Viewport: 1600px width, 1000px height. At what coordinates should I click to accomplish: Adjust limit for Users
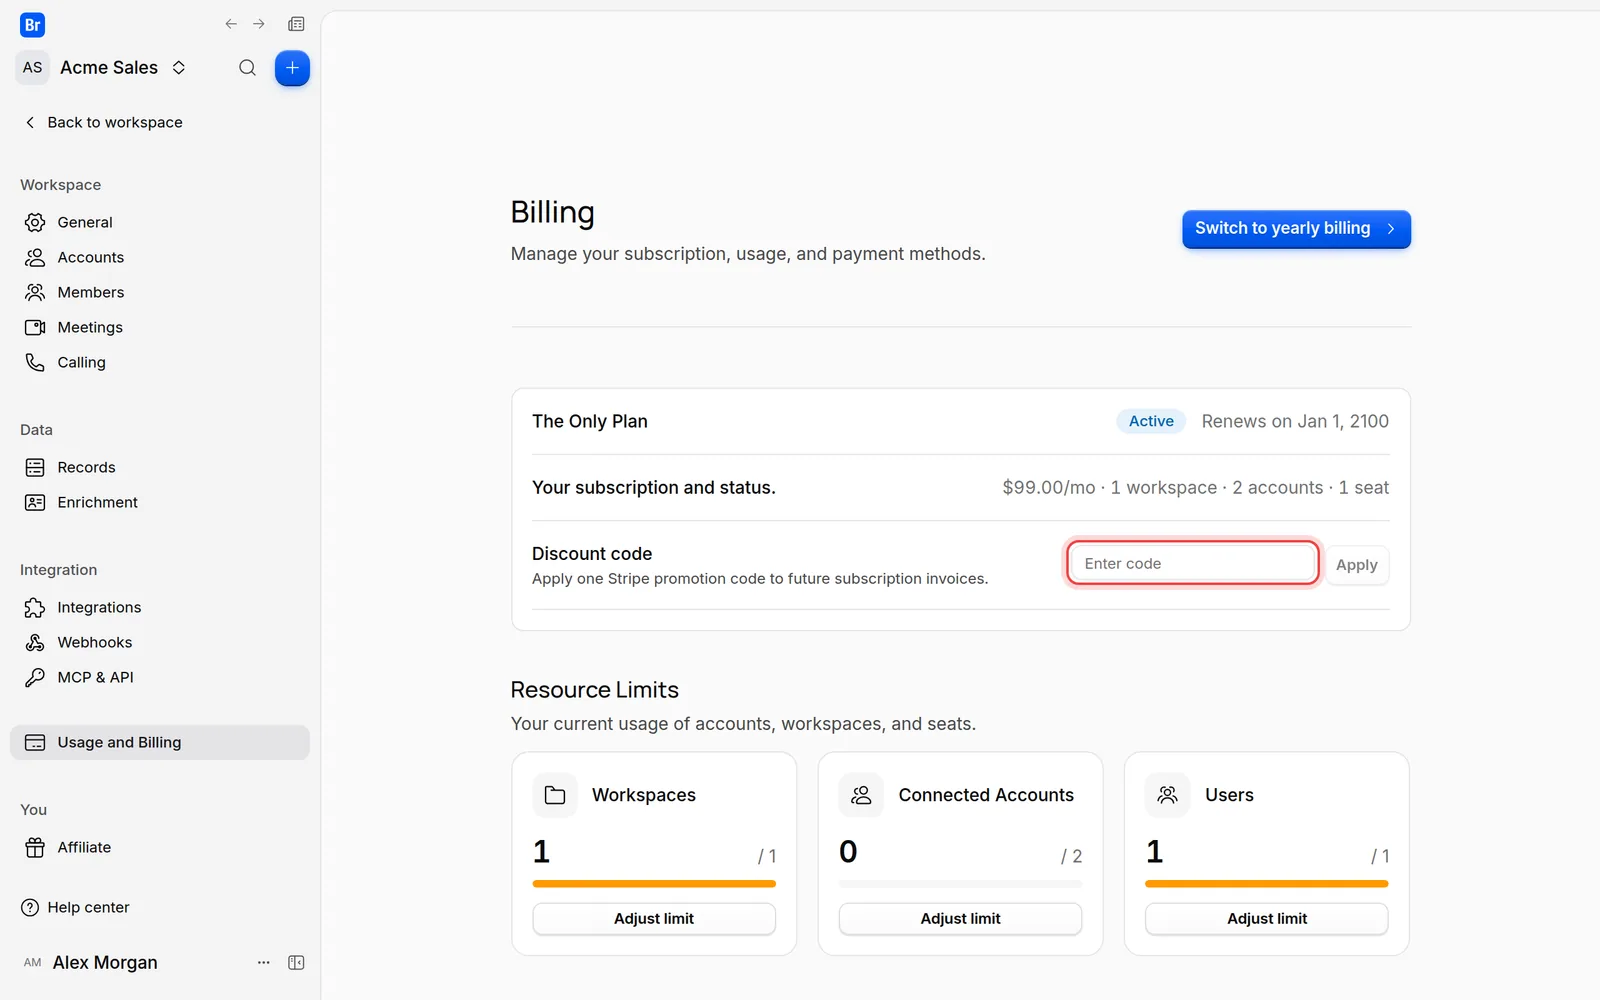coord(1267,919)
